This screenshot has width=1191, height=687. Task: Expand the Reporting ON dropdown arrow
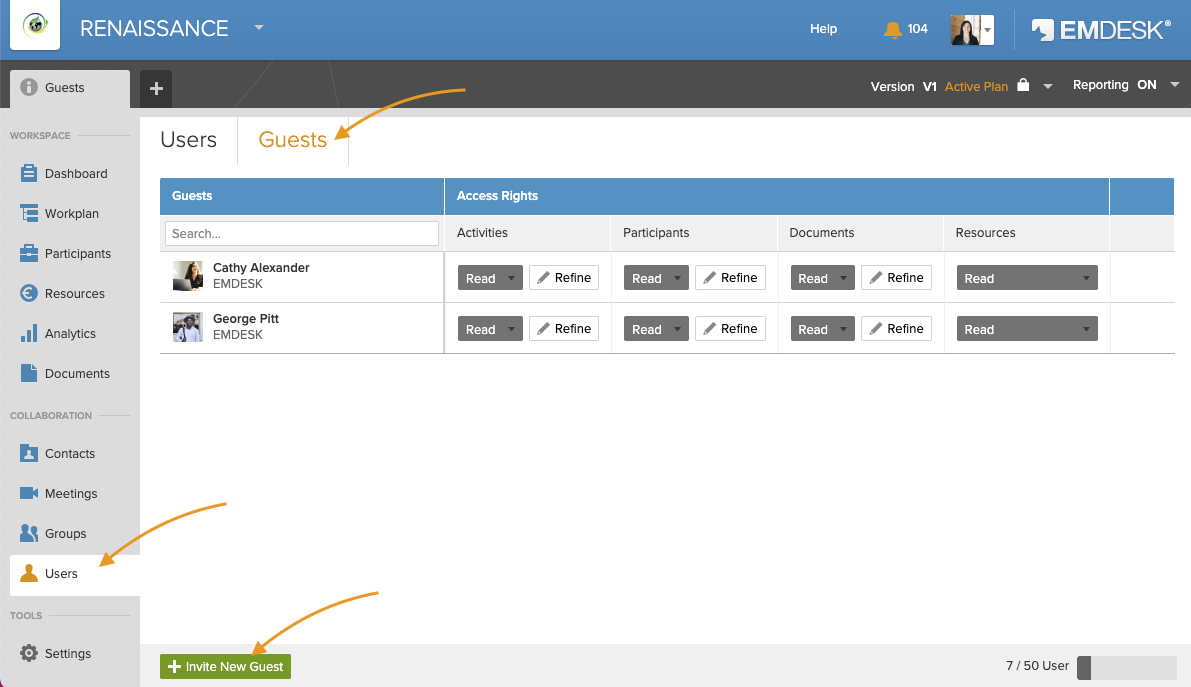(x=1174, y=84)
